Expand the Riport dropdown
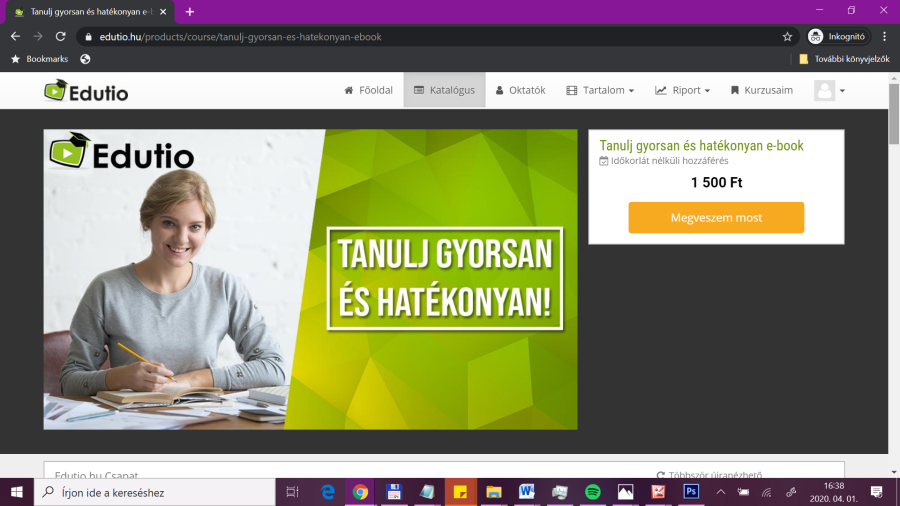Image resolution: width=900 pixels, height=506 pixels. pyautogui.click(x=682, y=90)
